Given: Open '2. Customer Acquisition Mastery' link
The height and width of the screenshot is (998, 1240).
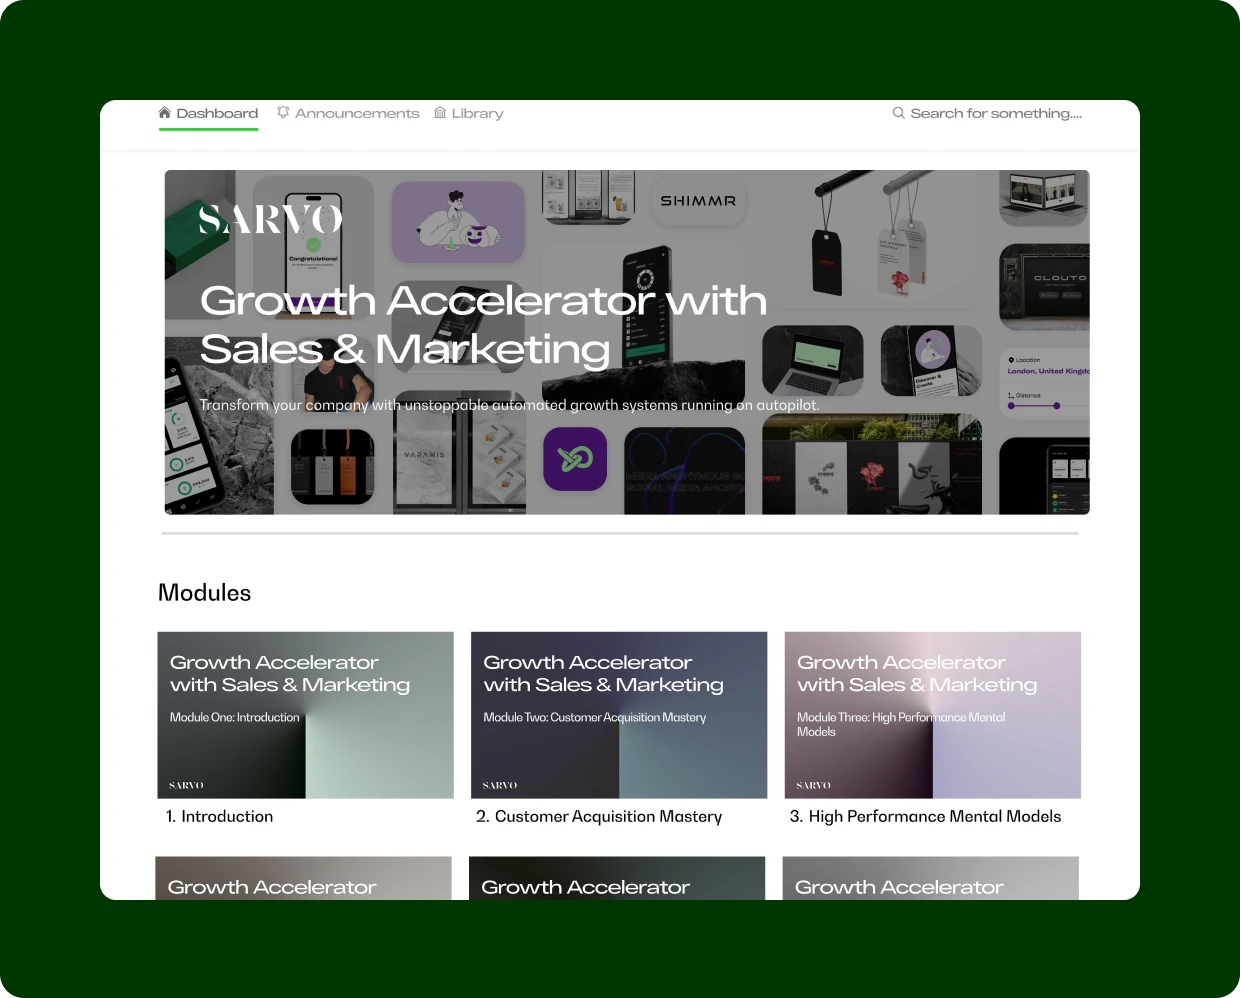Looking at the screenshot, I should (x=599, y=817).
